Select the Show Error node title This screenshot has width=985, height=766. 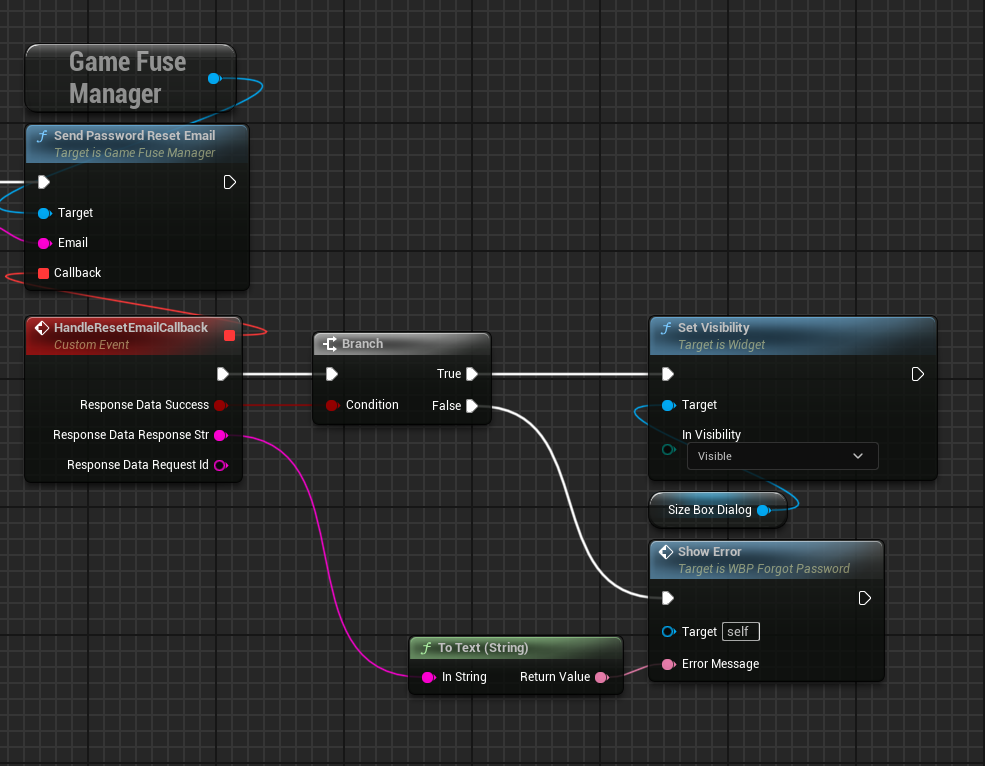coord(709,552)
